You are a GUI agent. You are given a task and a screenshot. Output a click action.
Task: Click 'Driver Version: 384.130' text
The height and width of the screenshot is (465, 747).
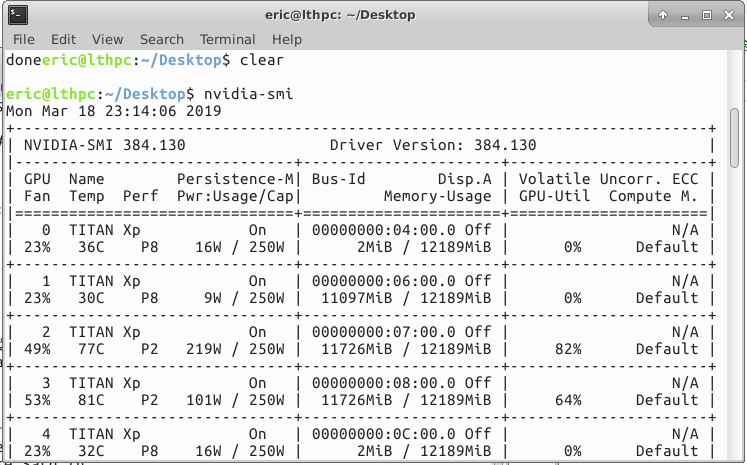tap(433, 145)
